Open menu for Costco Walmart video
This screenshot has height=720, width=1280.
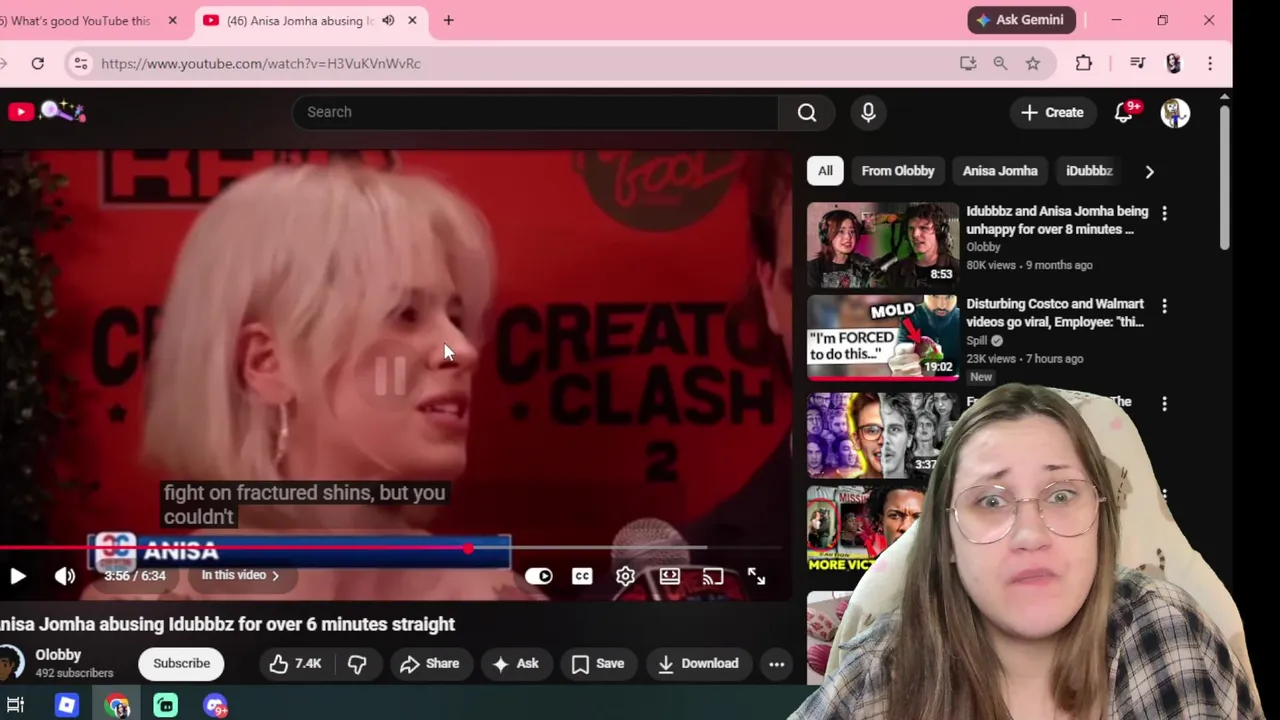tap(1164, 305)
